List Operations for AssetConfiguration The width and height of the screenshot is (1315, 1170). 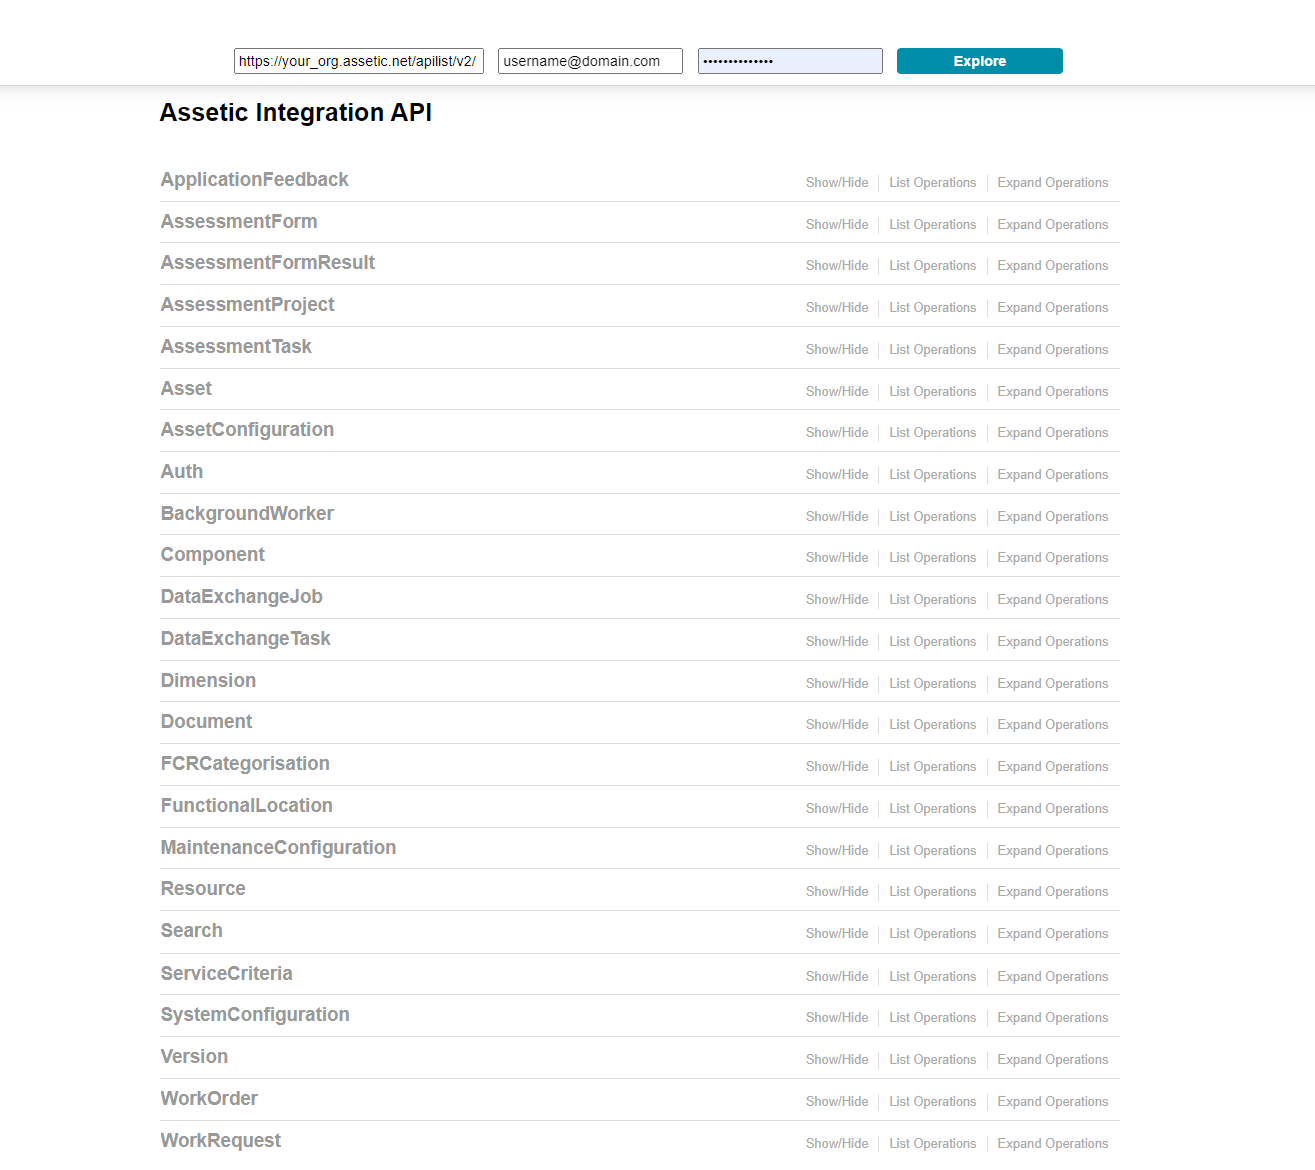[932, 433]
